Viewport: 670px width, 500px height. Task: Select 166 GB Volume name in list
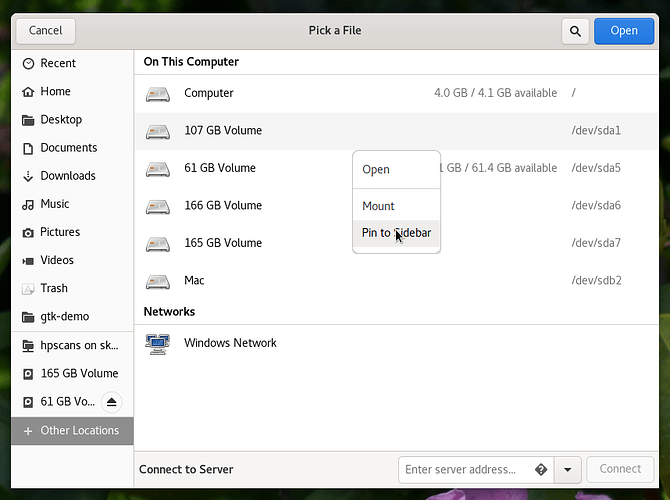tap(223, 206)
